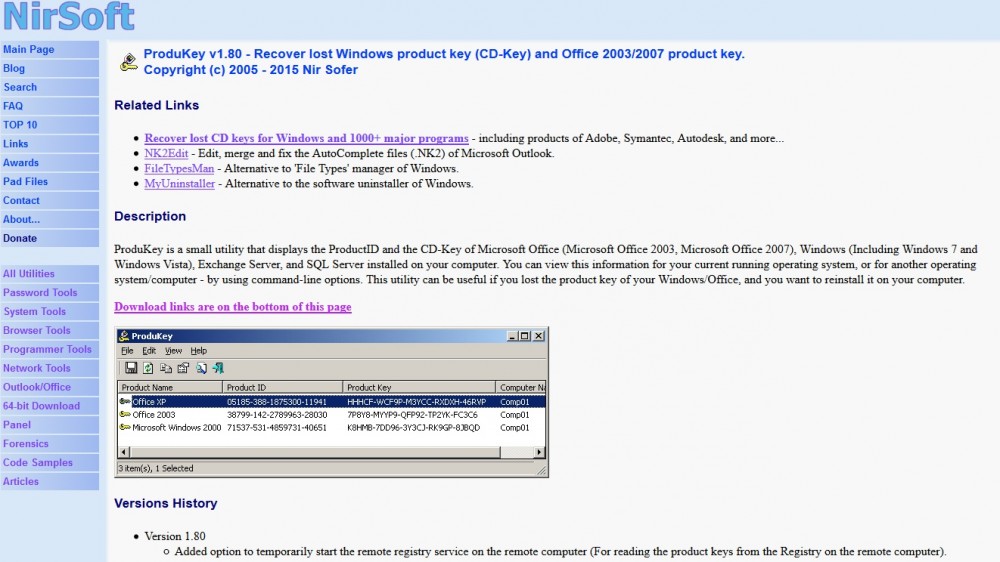Open the MyUninstaller link
This screenshot has height=562, width=1000.
[179, 184]
